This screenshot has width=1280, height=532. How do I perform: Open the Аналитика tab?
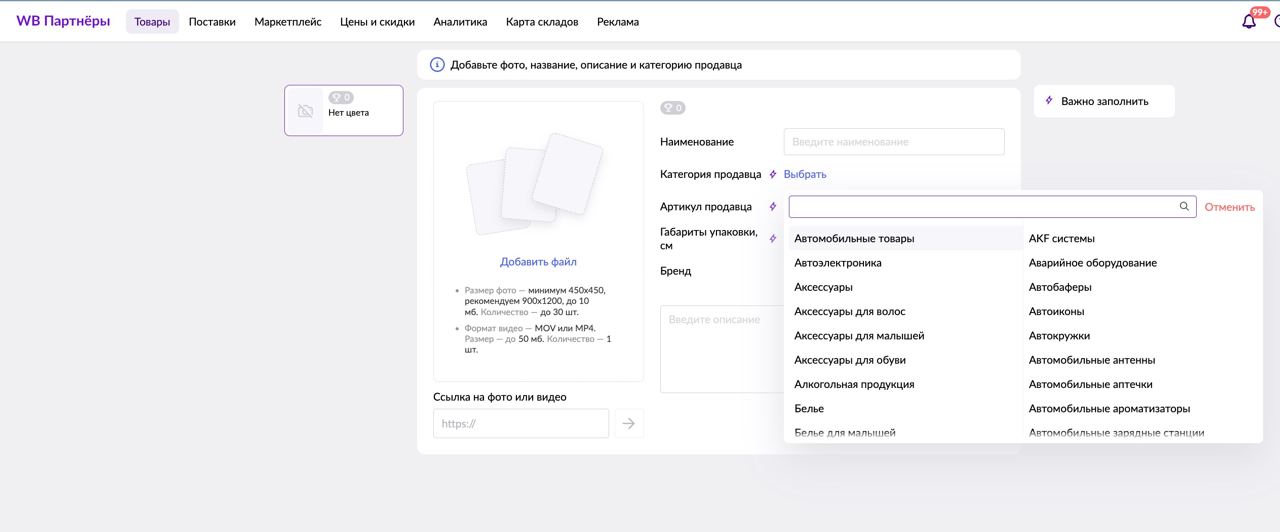(x=460, y=22)
